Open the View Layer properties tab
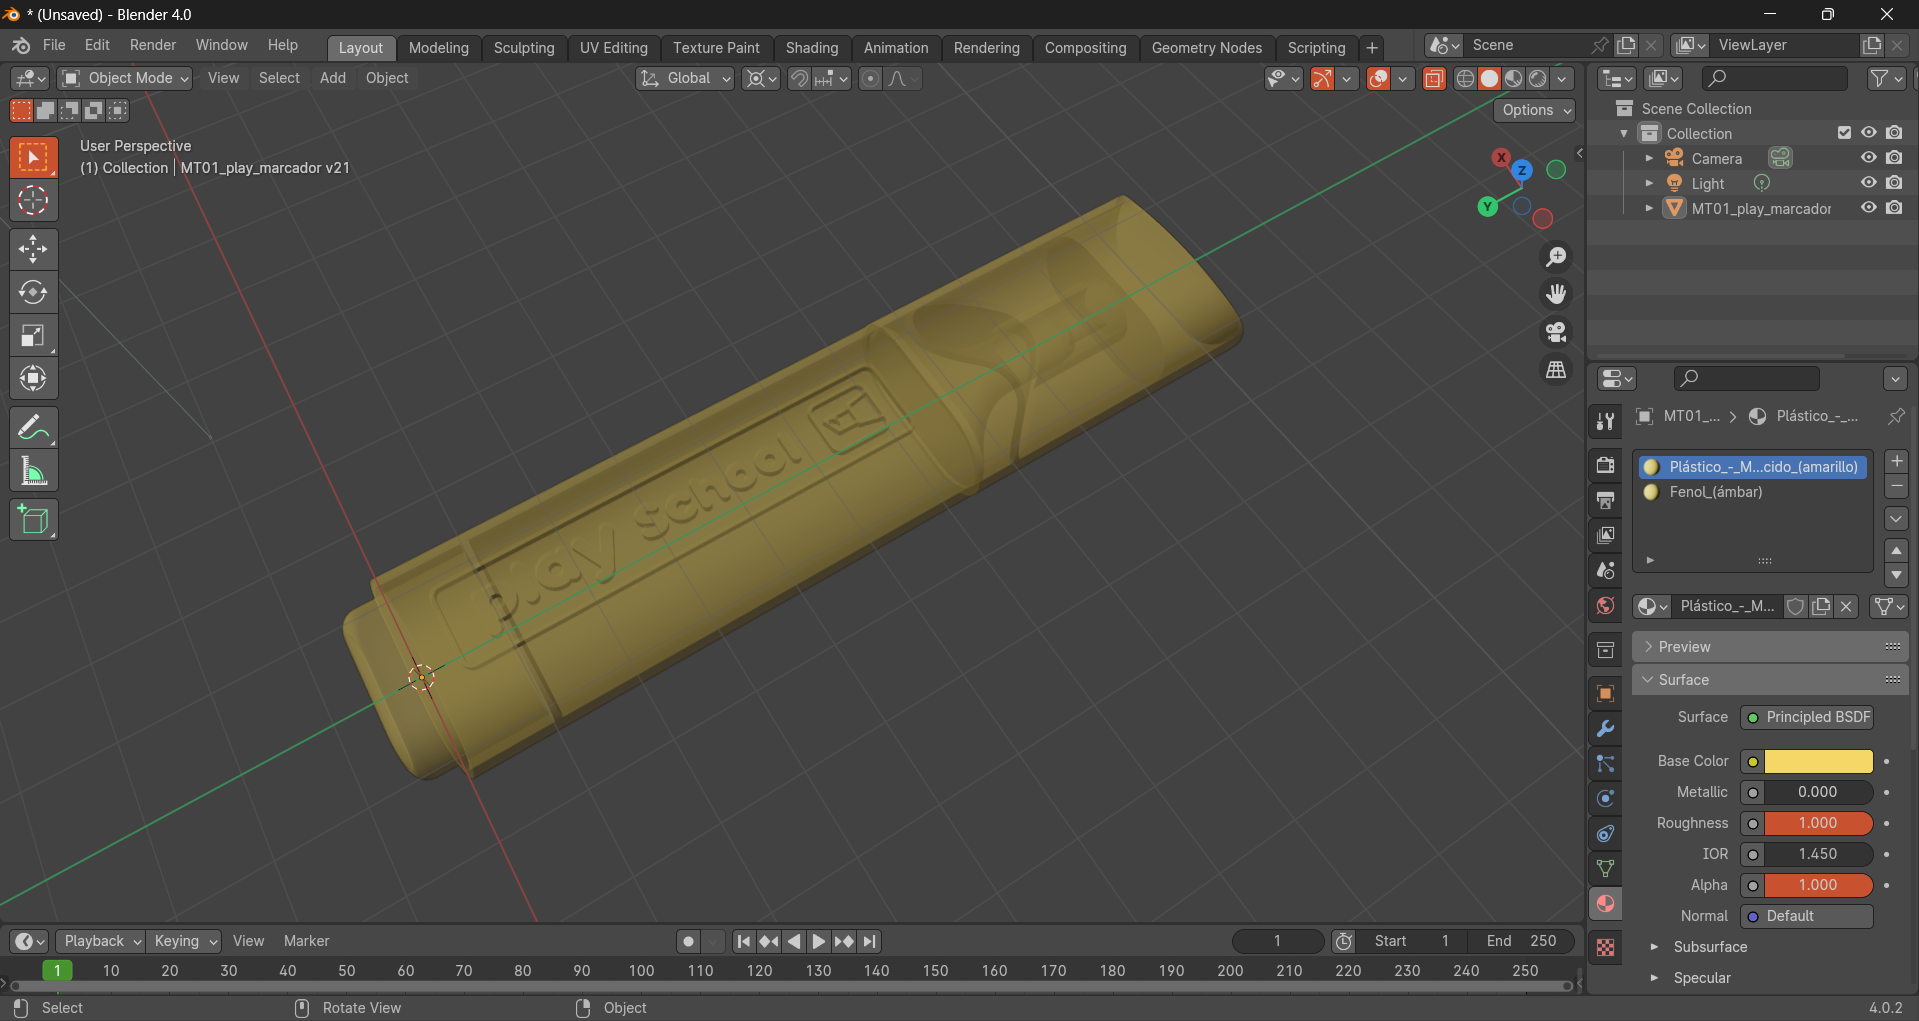The image size is (1919, 1021). pos(1605,535)
